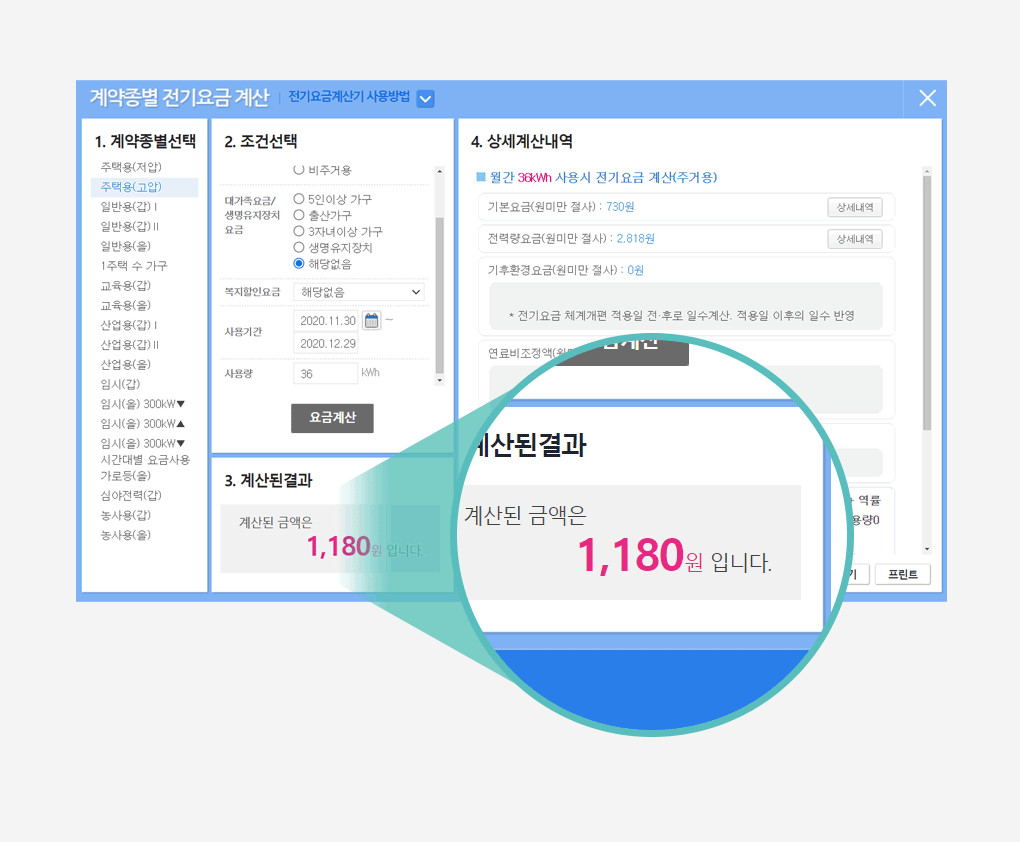Image resolution: width=1020 pixels, height=842 pixels.
Task: Click the 사용량 kWh input field
Action: pyautogui.click(x=325, y=374)
